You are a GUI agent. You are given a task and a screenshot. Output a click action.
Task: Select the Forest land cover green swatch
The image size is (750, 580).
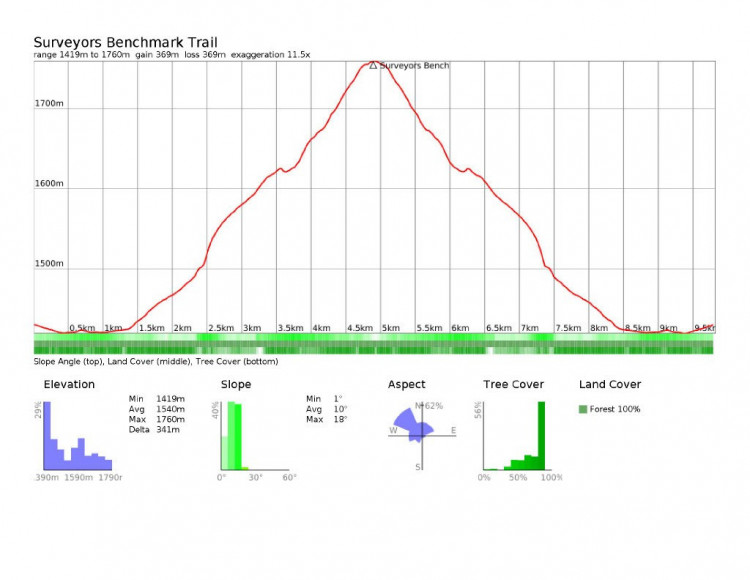583,409
